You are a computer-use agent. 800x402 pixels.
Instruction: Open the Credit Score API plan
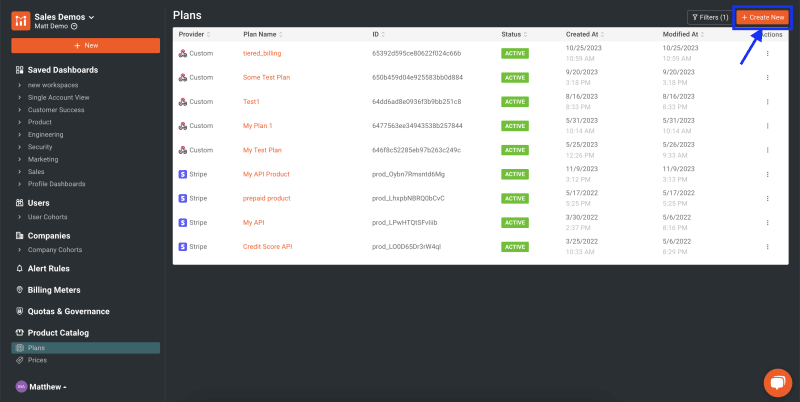point(267,246)
